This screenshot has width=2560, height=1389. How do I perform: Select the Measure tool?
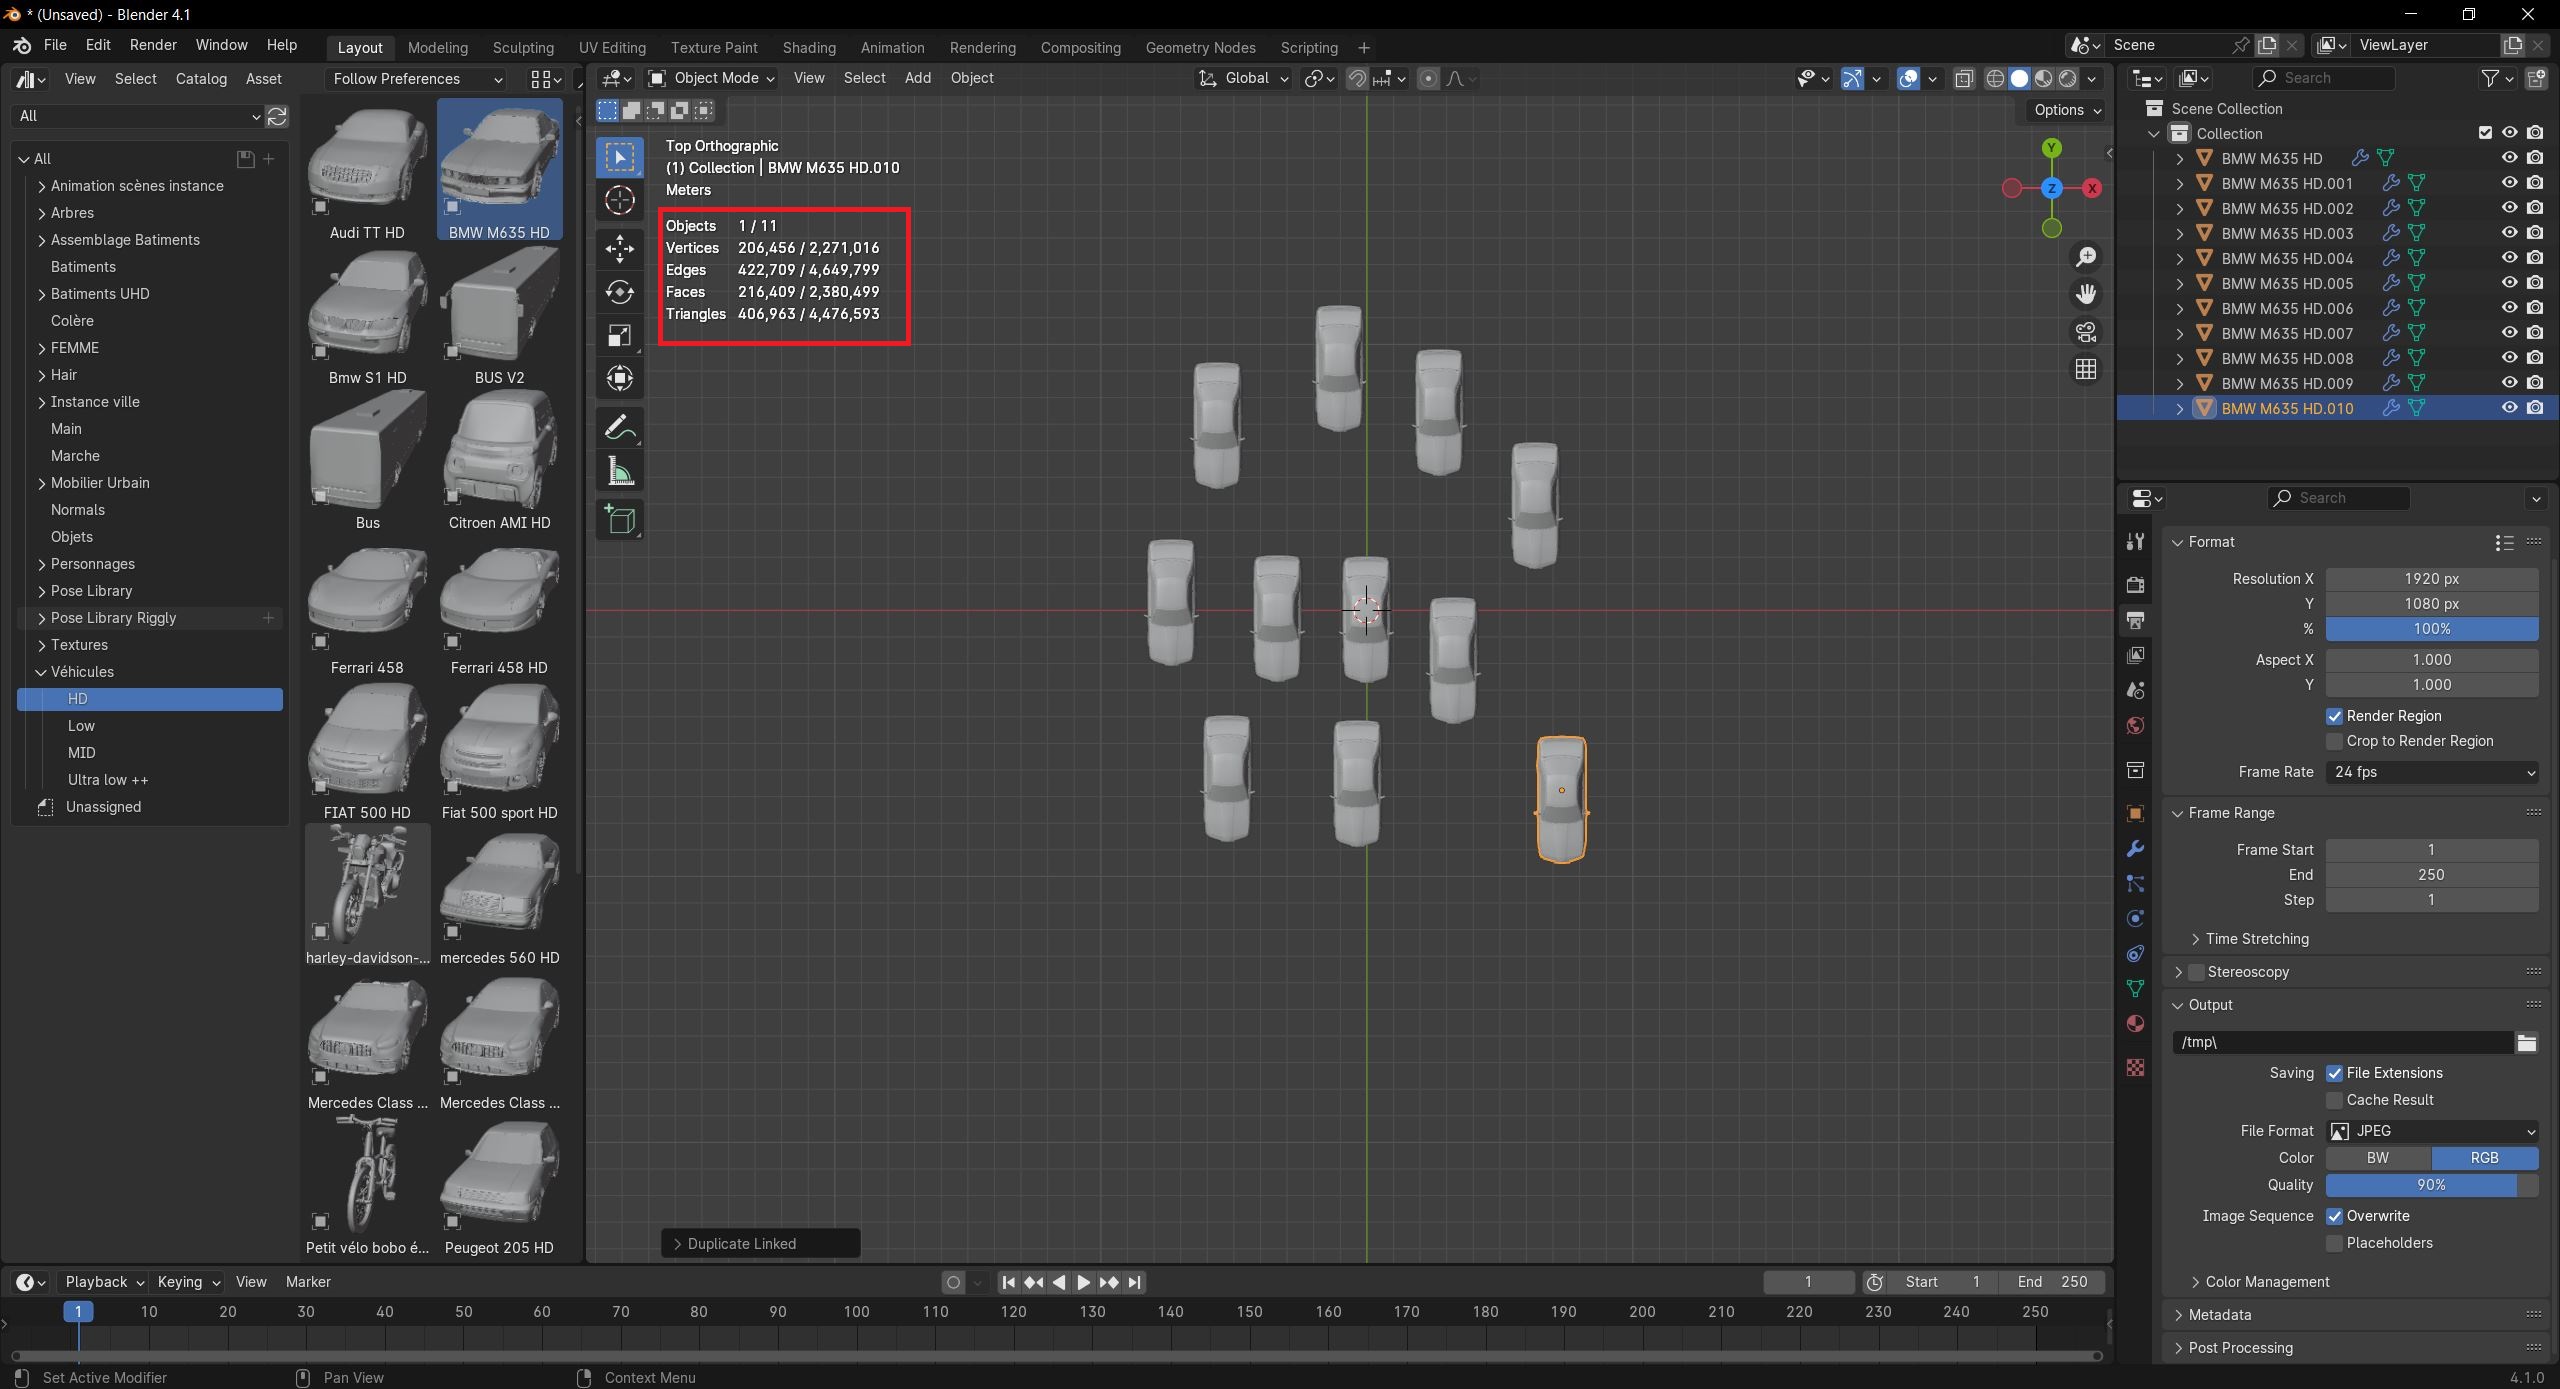[620, 472]
